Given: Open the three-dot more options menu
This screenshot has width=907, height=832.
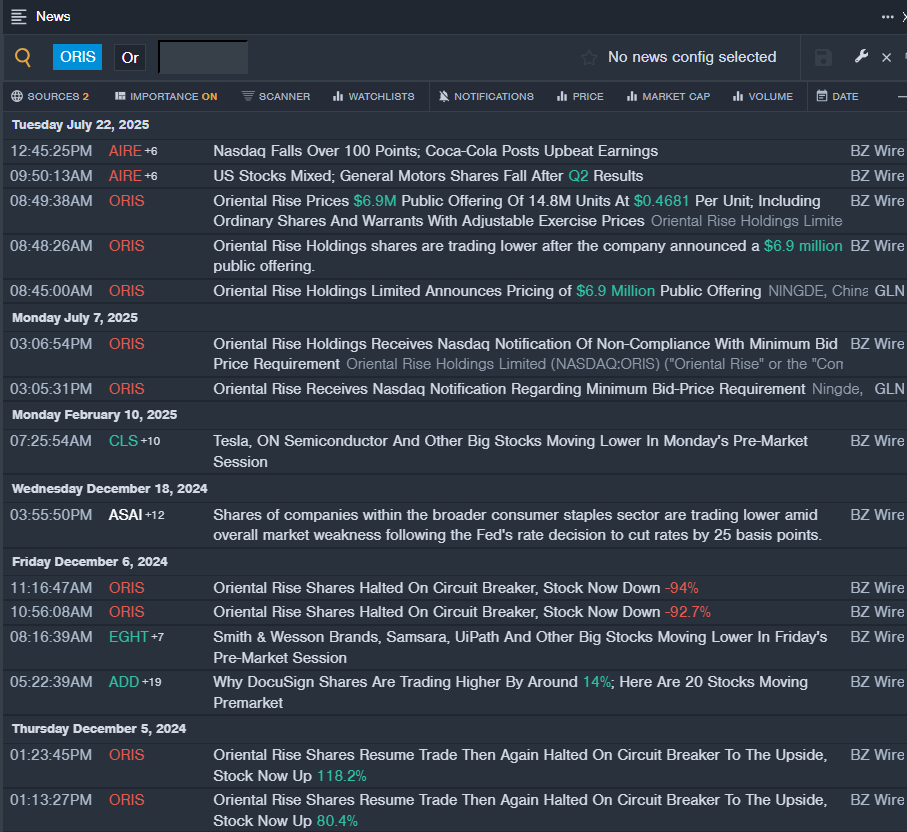Looking at the screenshot, I should (887, 17).
